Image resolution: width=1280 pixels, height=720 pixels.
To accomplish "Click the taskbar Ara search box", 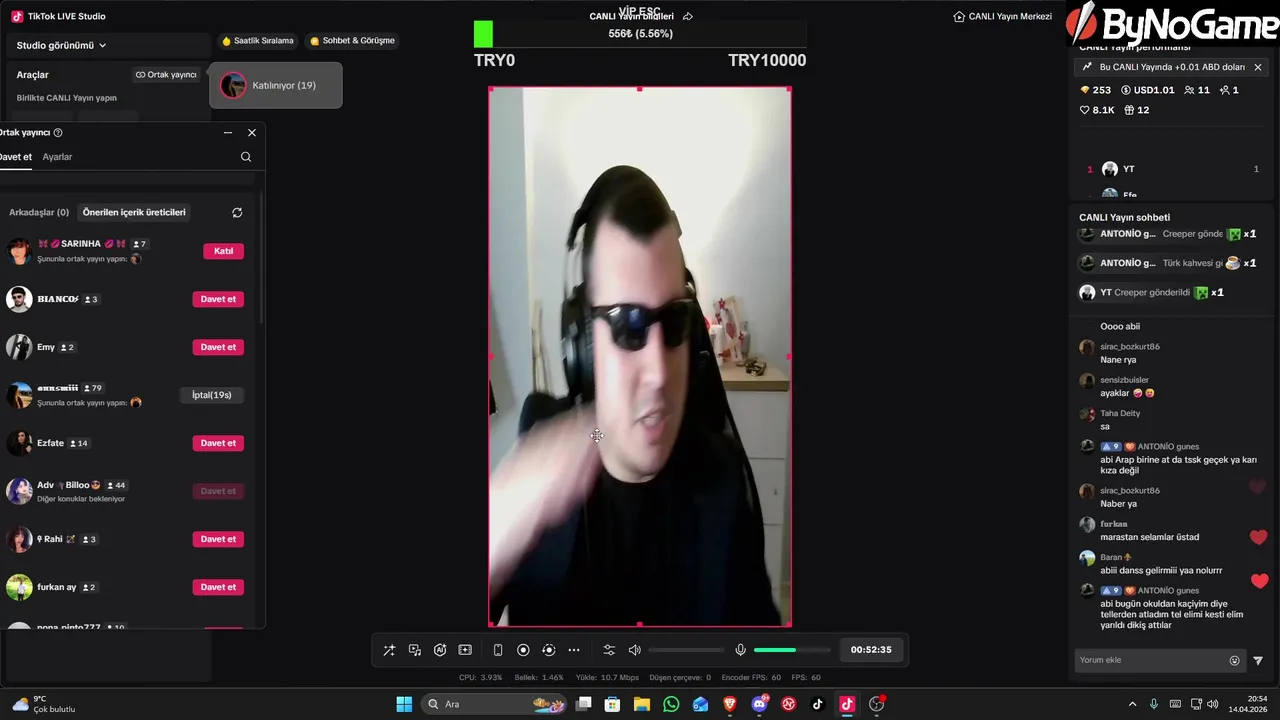I will (x=496, y=704).
